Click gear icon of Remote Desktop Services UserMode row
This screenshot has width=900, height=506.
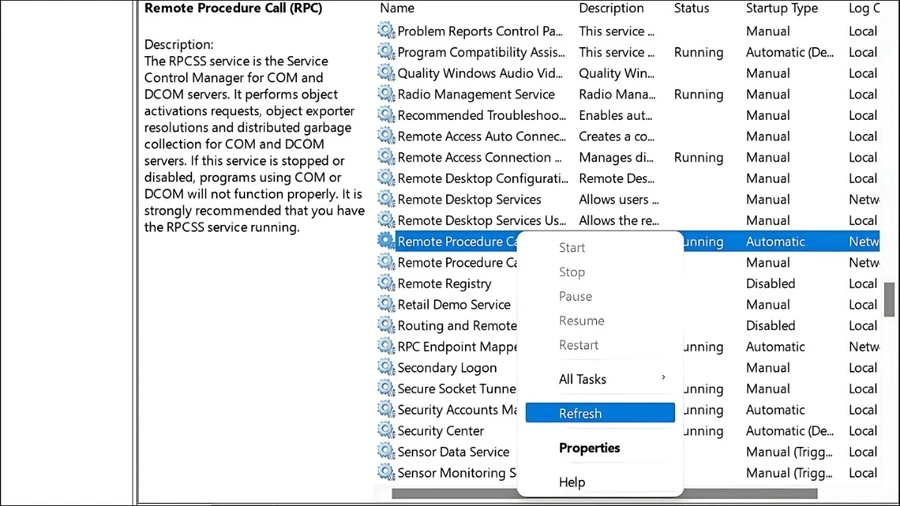tap(386, 220)
